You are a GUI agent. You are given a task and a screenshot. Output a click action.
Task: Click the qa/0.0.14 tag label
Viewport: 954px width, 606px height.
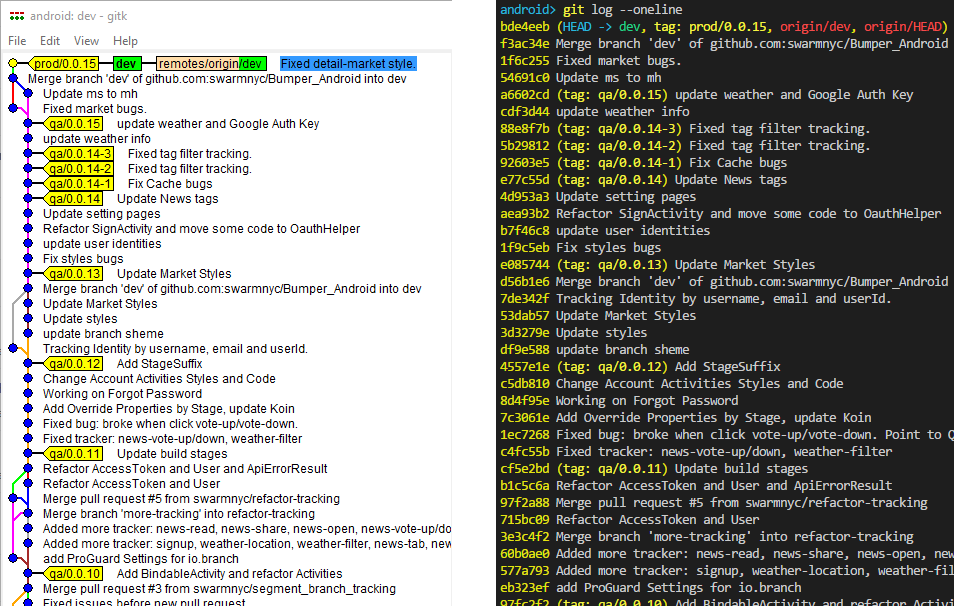74,198
